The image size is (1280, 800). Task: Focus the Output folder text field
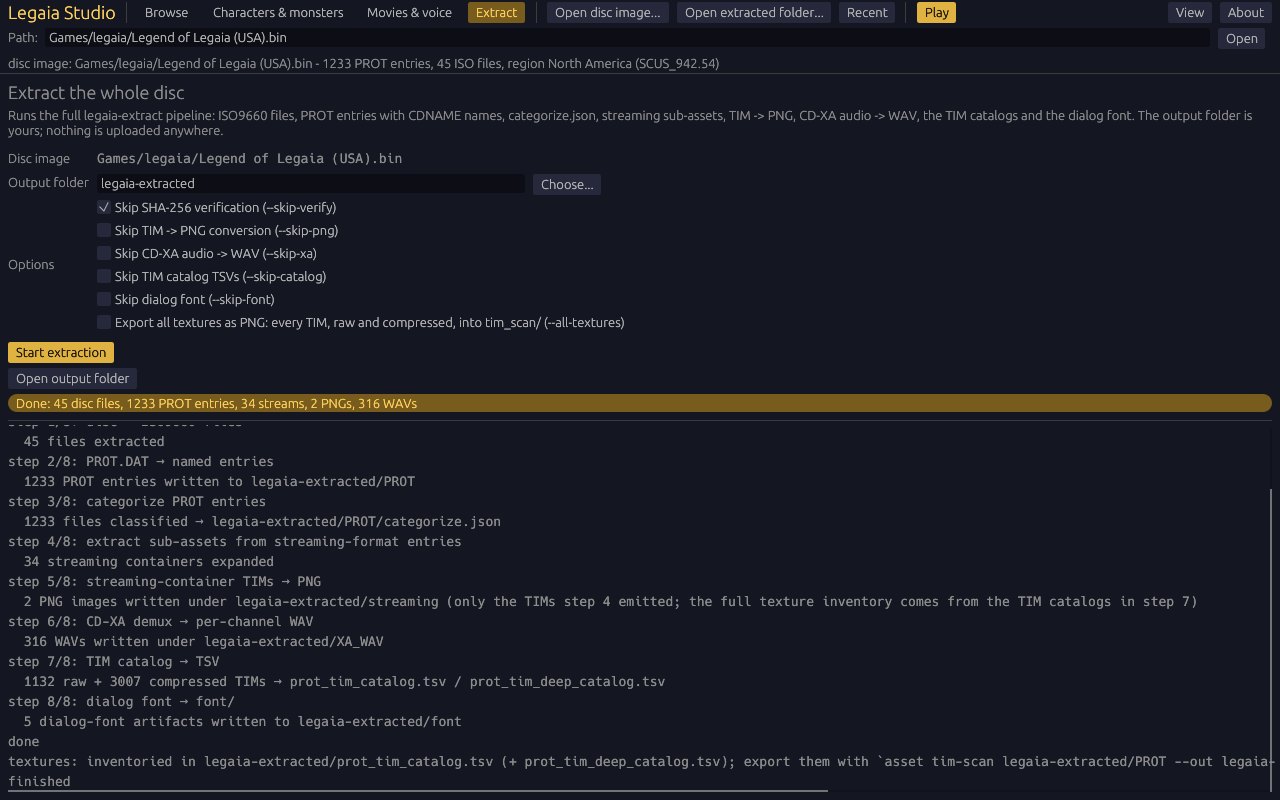point(311,184)
